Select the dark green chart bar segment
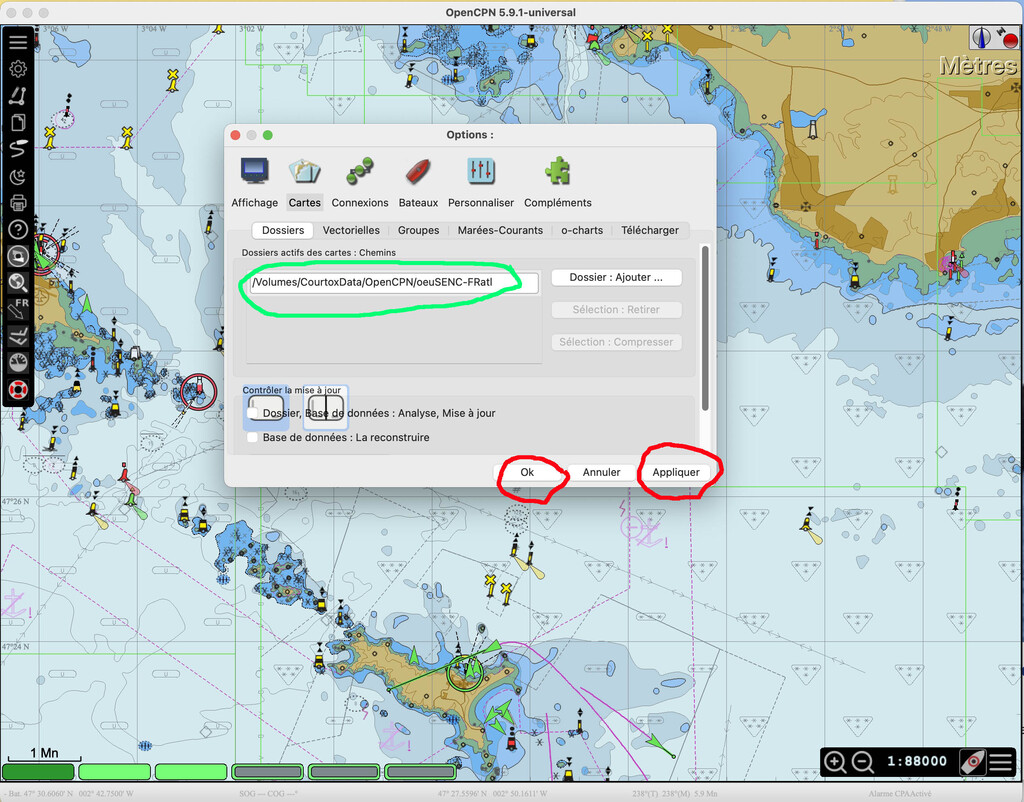Viewport: 1024px width, 802px height. click(39, 772)
